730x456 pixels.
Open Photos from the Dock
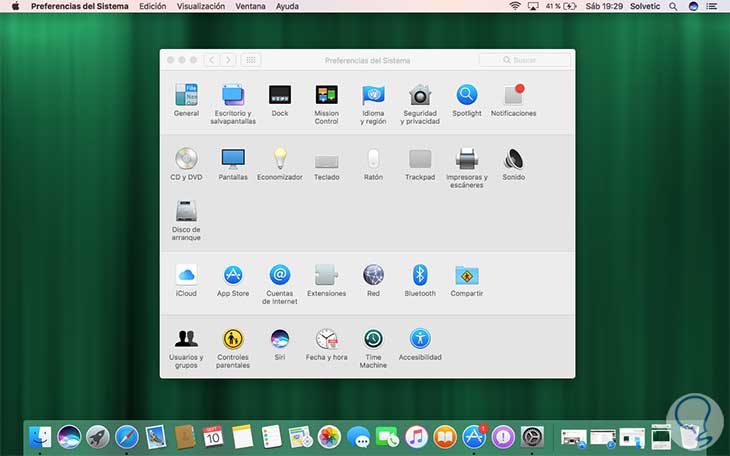(329, 437)
